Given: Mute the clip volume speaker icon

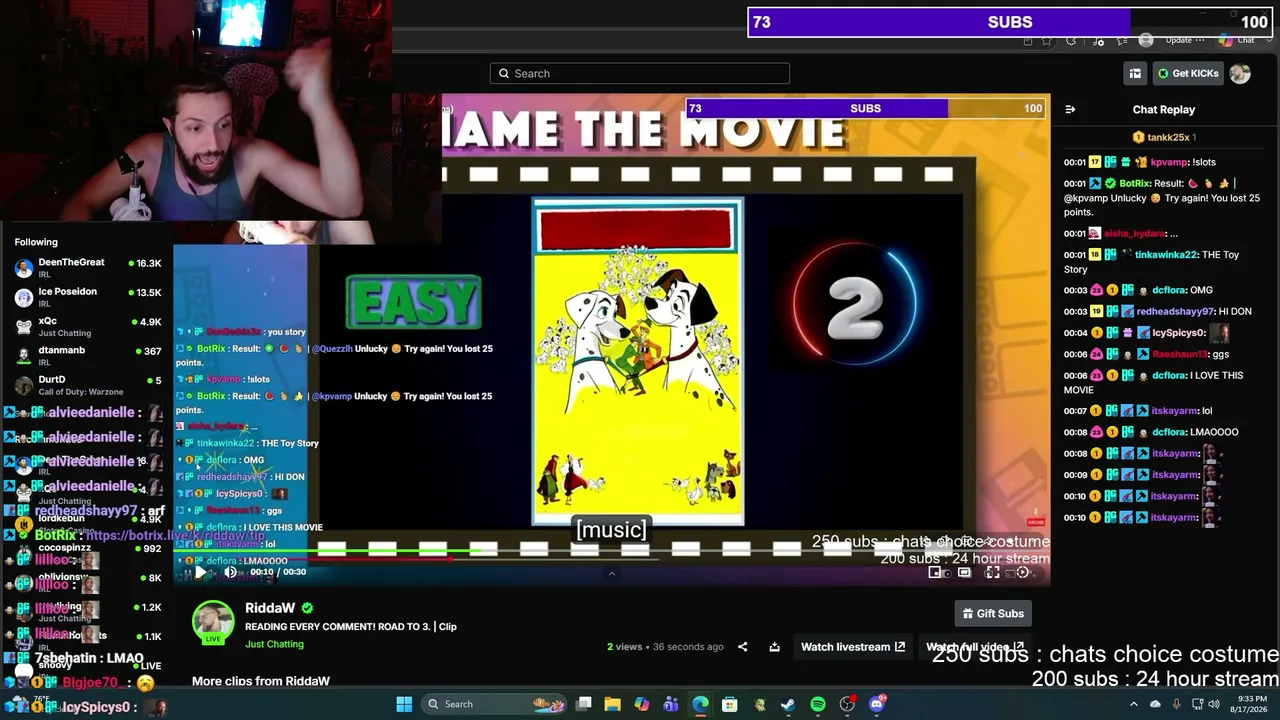Looking at the screenshot, I should [230, 572].
